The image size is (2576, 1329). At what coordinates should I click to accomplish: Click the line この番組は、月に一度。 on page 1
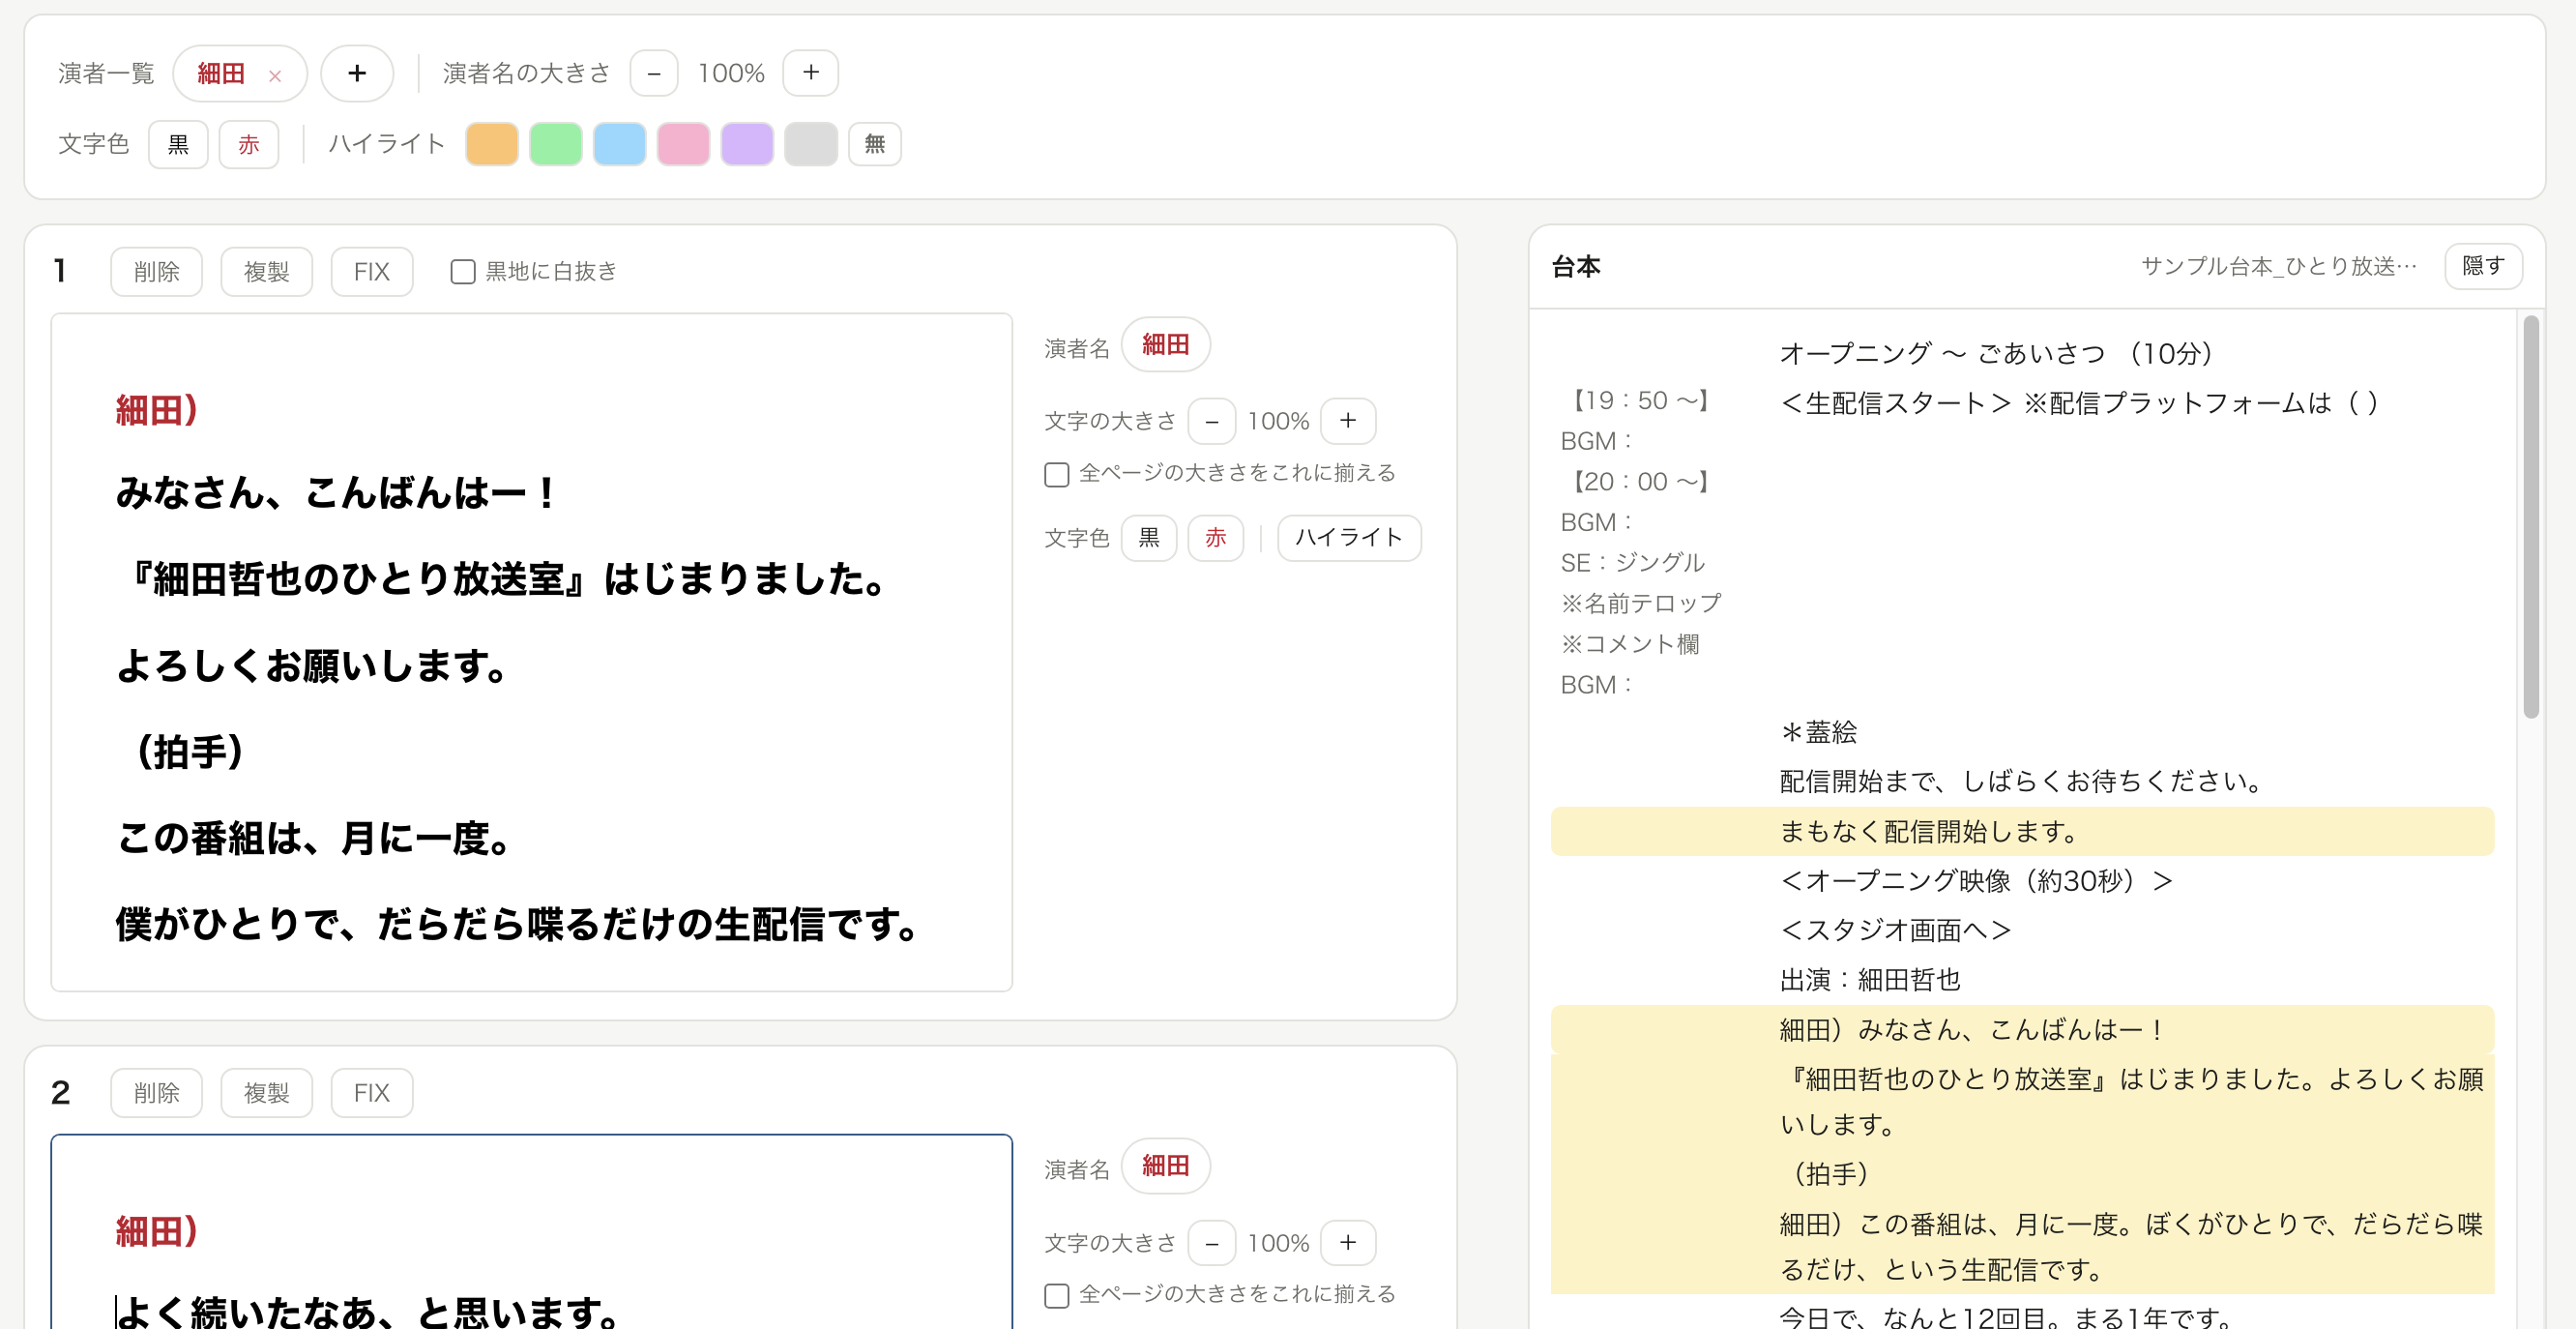[315, 839]
